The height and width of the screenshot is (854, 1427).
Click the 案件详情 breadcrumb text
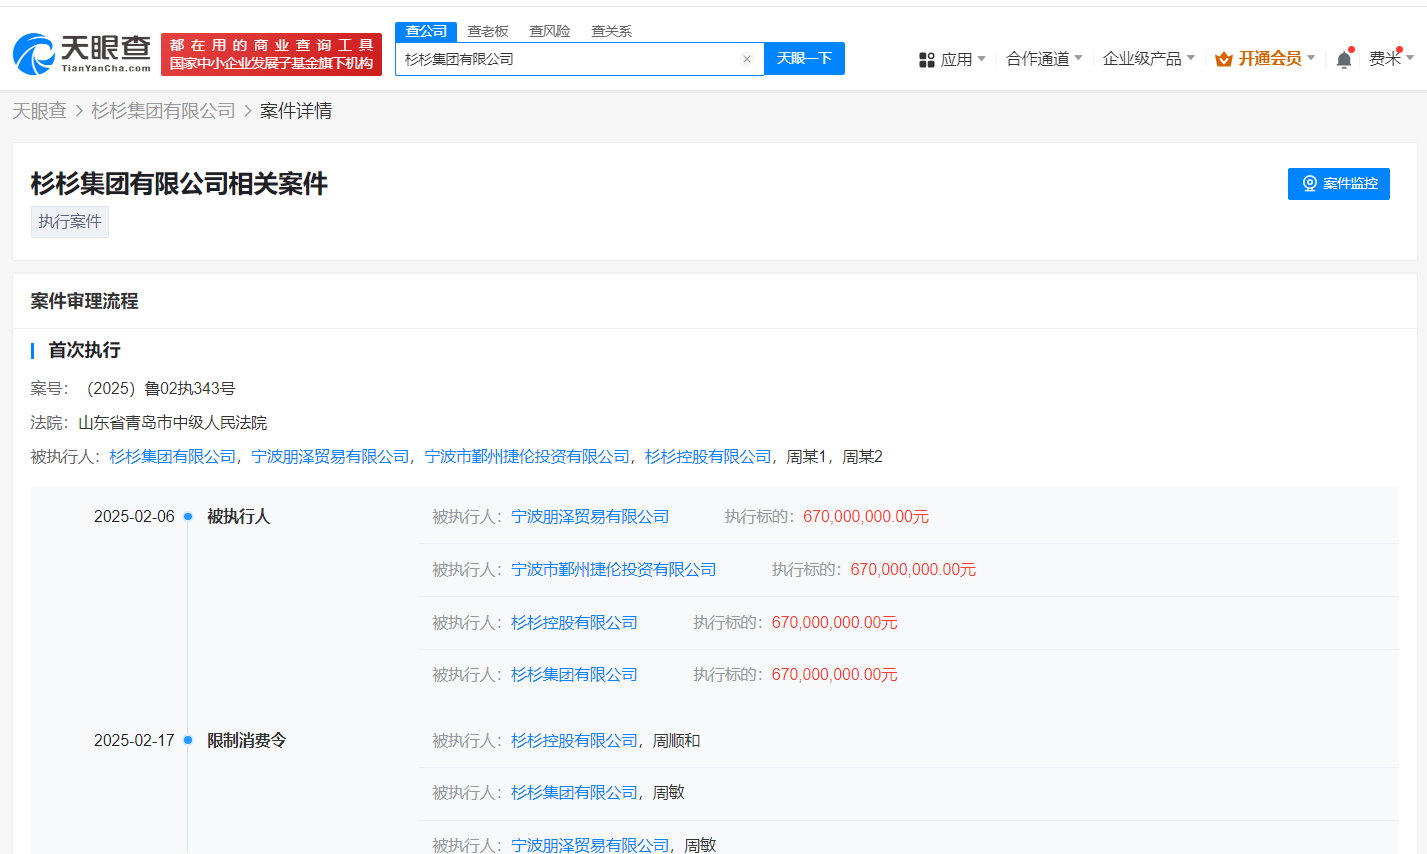296,111
